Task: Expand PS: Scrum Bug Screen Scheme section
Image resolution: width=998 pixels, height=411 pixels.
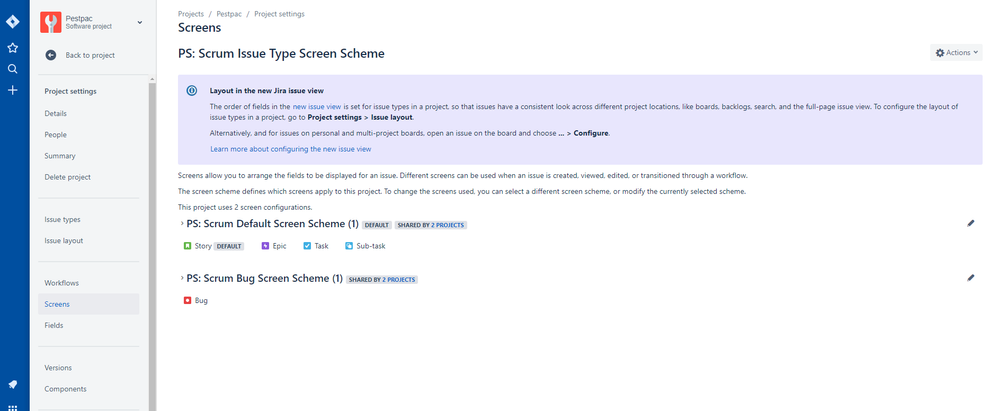Action: 181,278
